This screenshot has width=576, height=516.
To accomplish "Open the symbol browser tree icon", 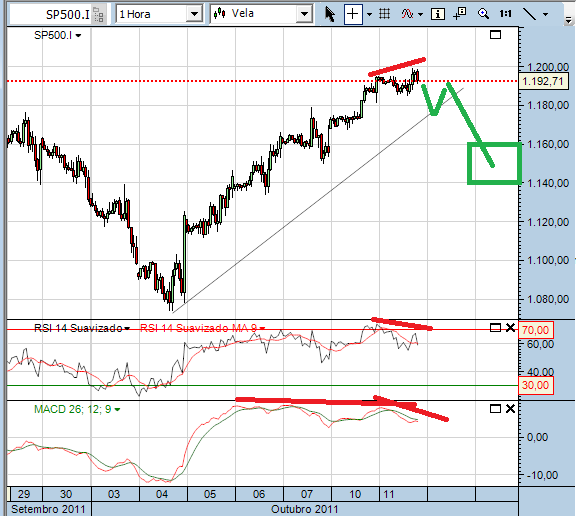I will pyautogui.click(x=99, y=15).
